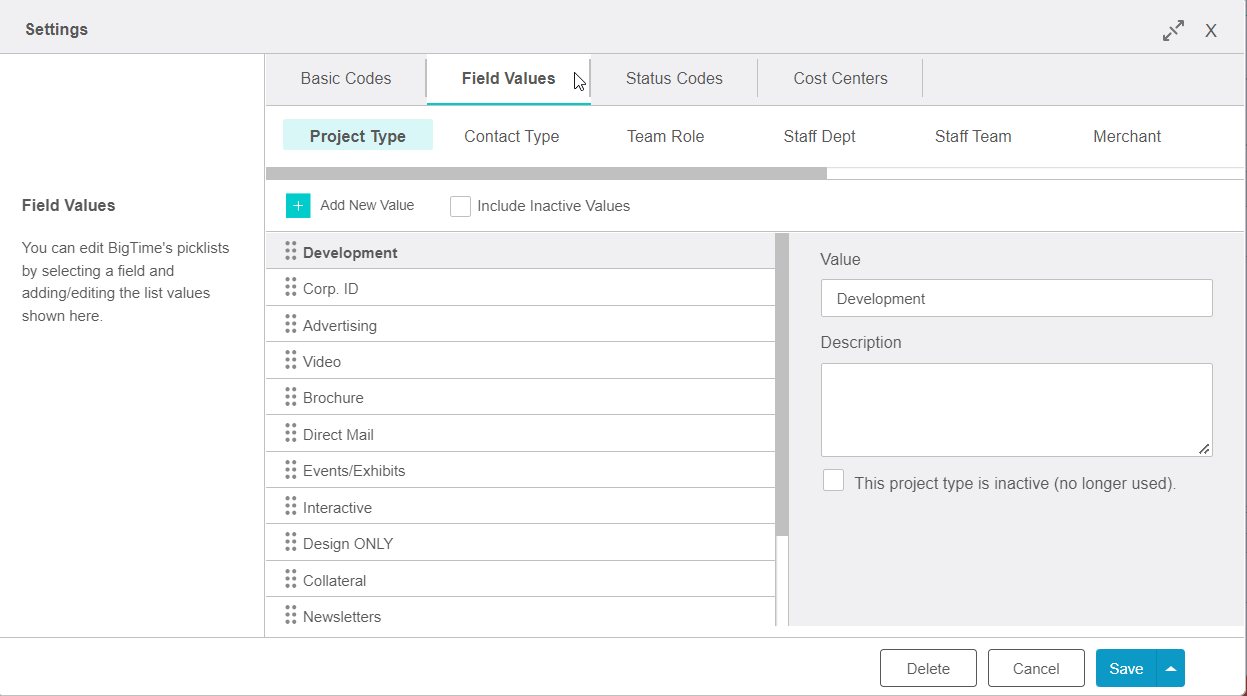Click the Add New Value link
The width and height of the screenshot is (1247, 696).
point(367,205)
